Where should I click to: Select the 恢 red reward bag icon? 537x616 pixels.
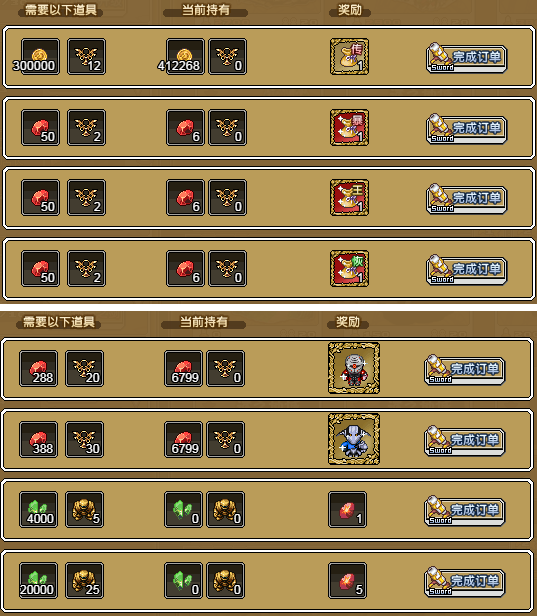pos(349,269)
